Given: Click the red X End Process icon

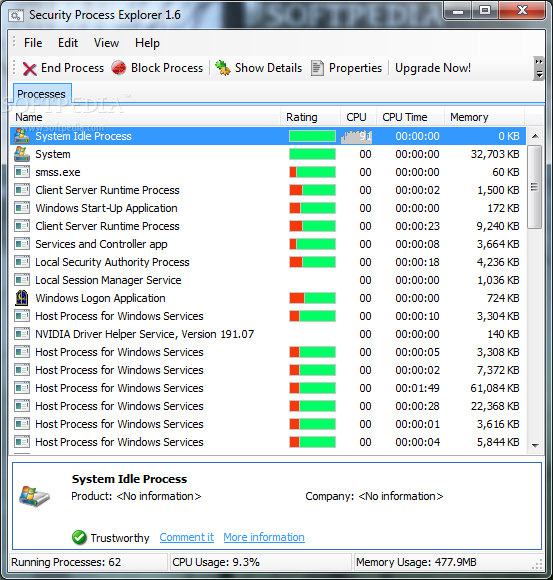Looking at the screenshot, I should [30, 68].
